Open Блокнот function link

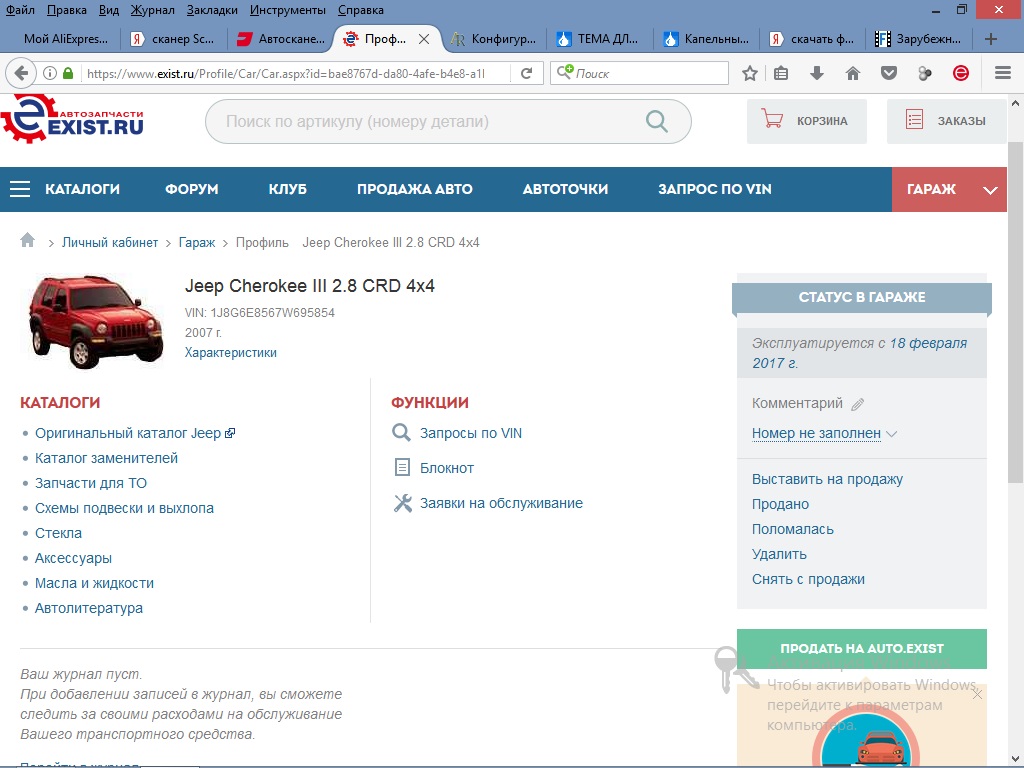447,468
